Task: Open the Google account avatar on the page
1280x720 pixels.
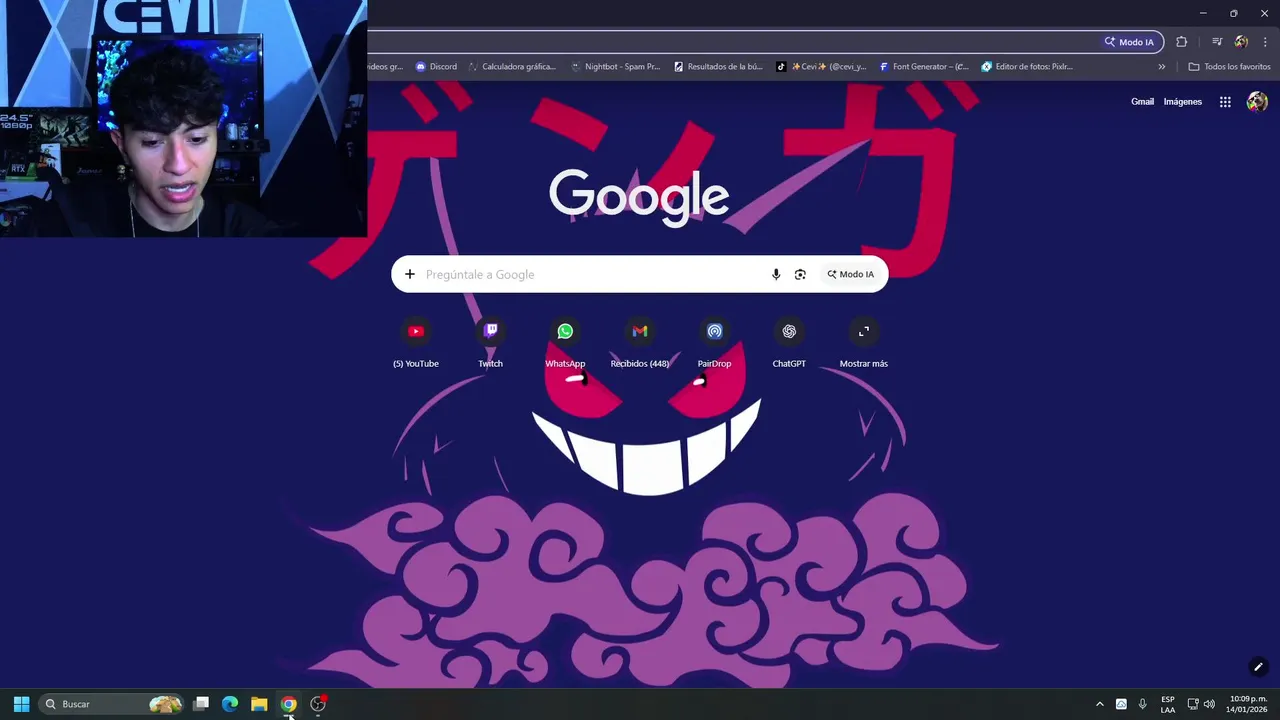Action: pos(1257,102)
